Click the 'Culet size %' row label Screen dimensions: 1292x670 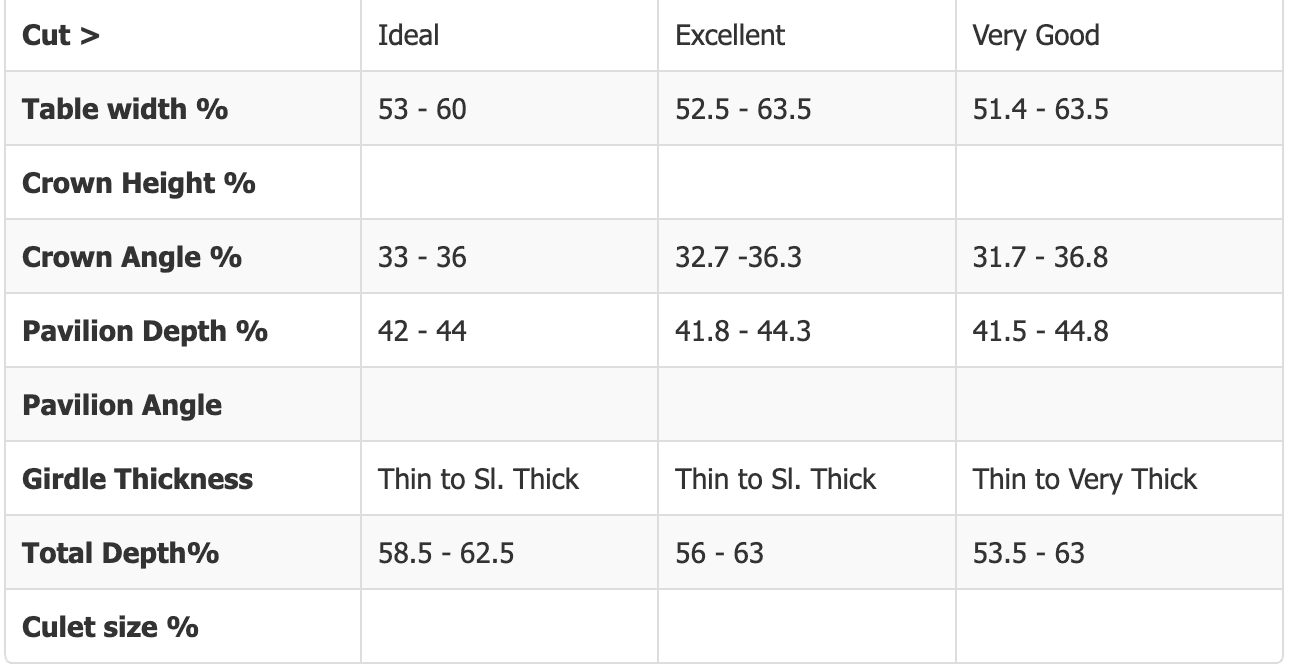(110, 627)
